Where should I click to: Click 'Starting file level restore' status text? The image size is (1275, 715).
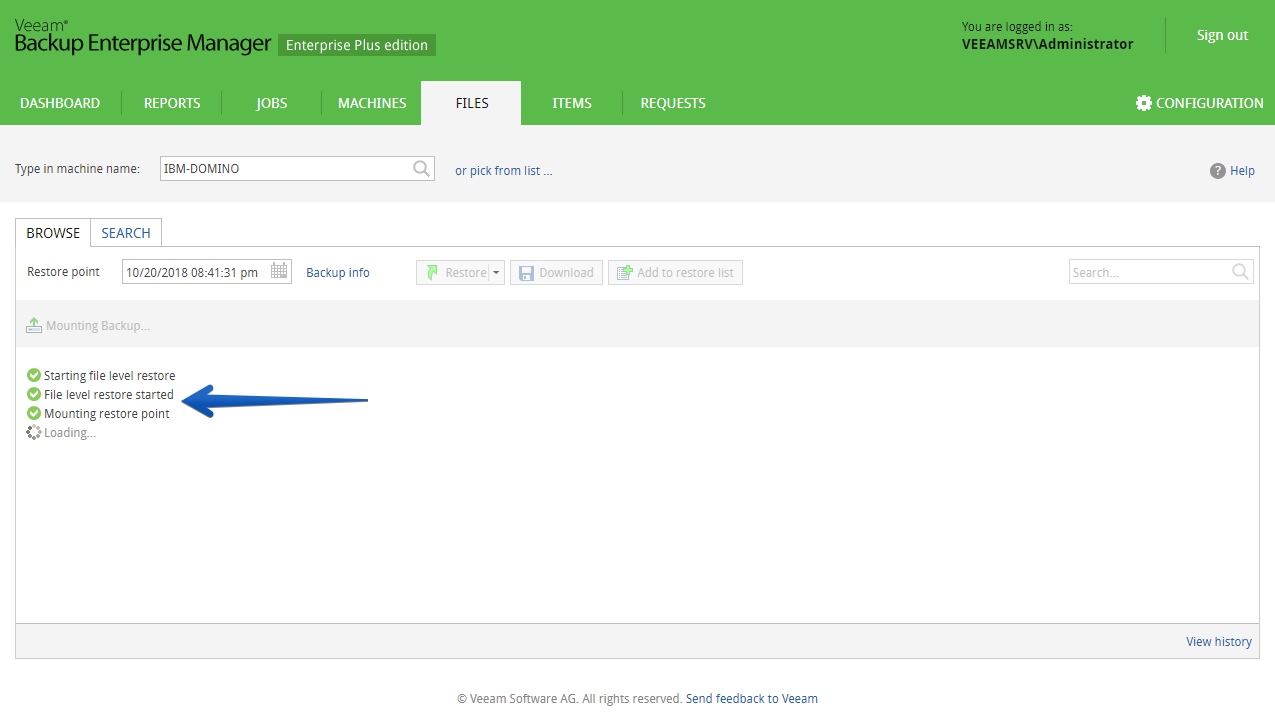pos(109,376)
